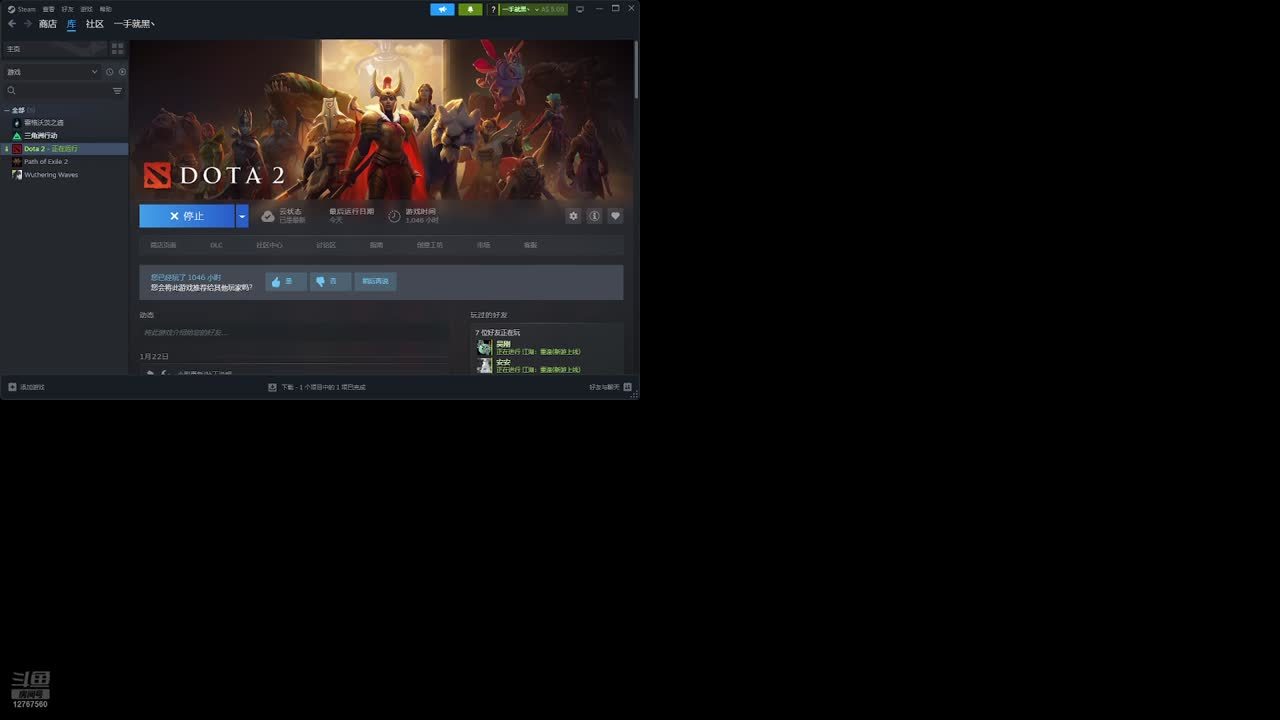Open the green notifications bell
This screenshot has height=720, width=1280.
(x=470, y=9)
